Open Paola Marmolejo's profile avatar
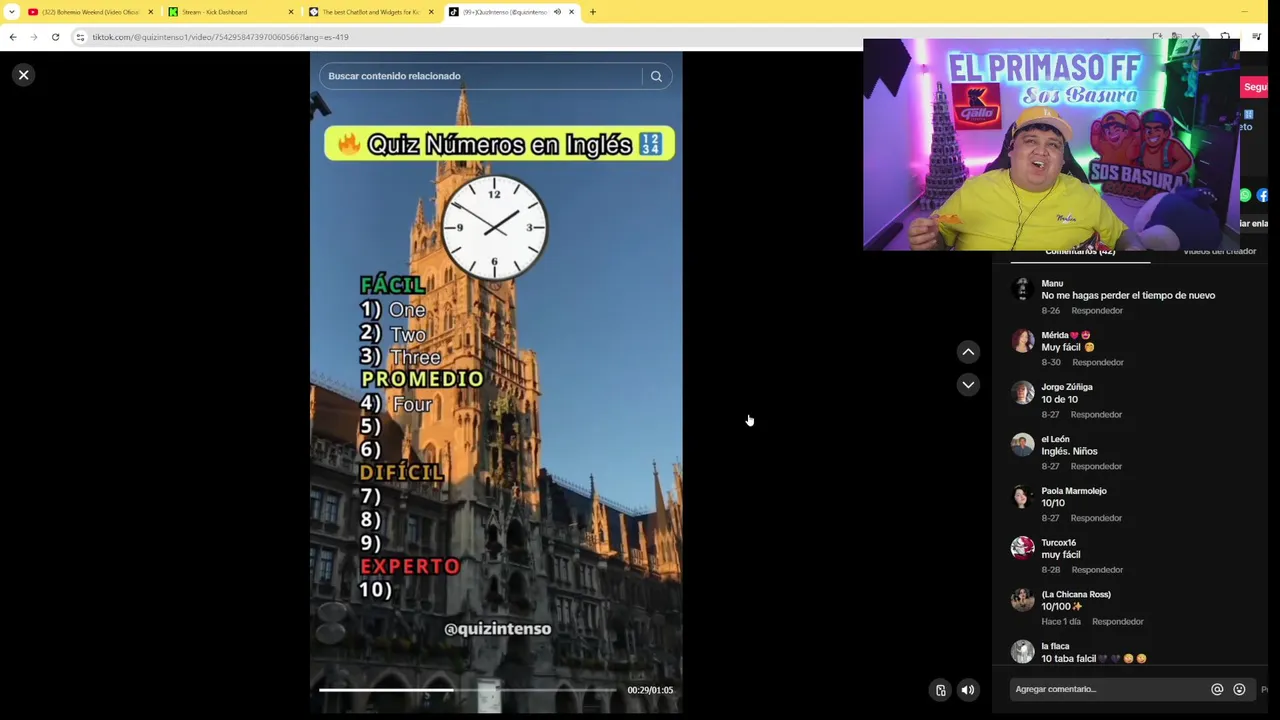Image resolution: width=1280 pixels, height=720 pixels. (1022, 497)
